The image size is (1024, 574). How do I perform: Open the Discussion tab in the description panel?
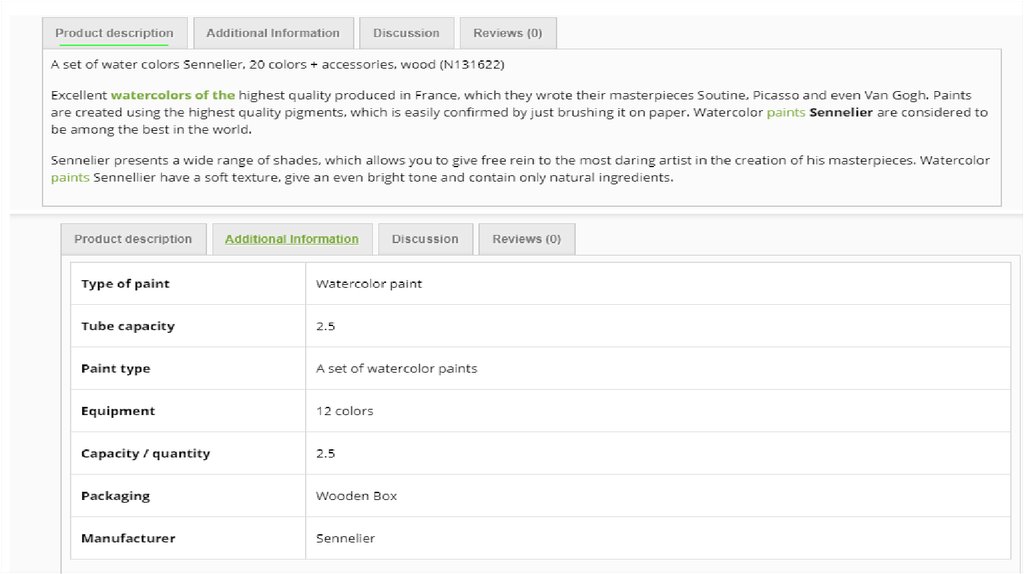tap(406, 33)
